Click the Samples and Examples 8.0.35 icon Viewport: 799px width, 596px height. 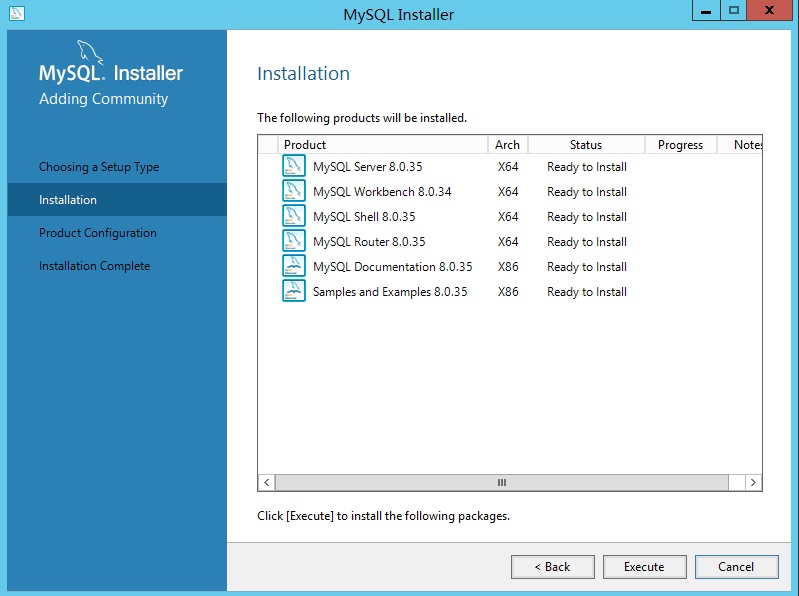click(x=294, y=291)
